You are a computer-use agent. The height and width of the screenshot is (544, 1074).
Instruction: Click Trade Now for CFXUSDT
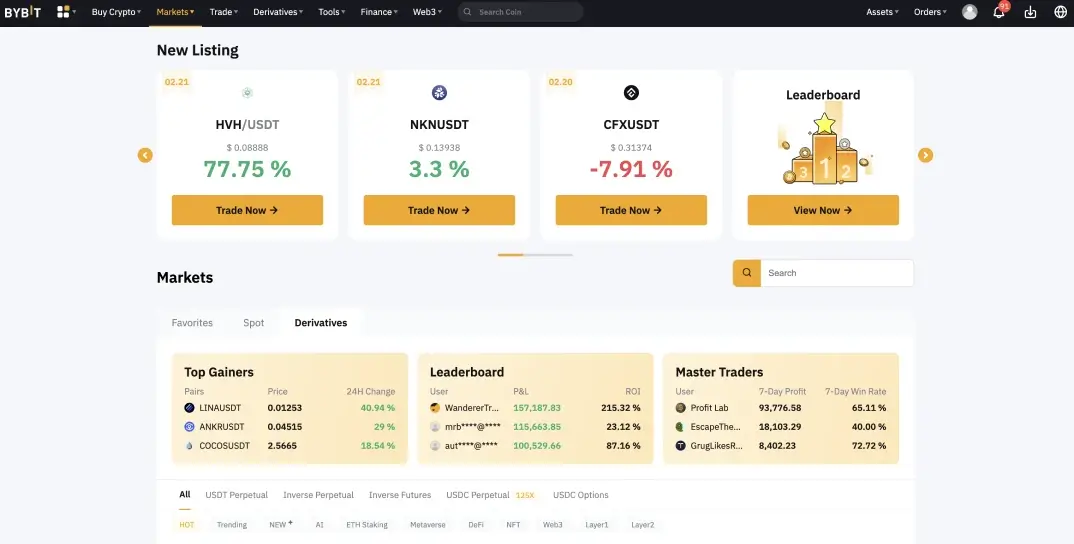tap(631, 210)
